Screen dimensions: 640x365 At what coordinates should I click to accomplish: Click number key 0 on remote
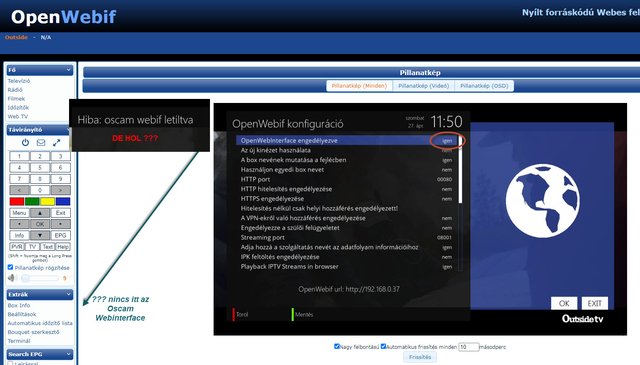point(40,190)
